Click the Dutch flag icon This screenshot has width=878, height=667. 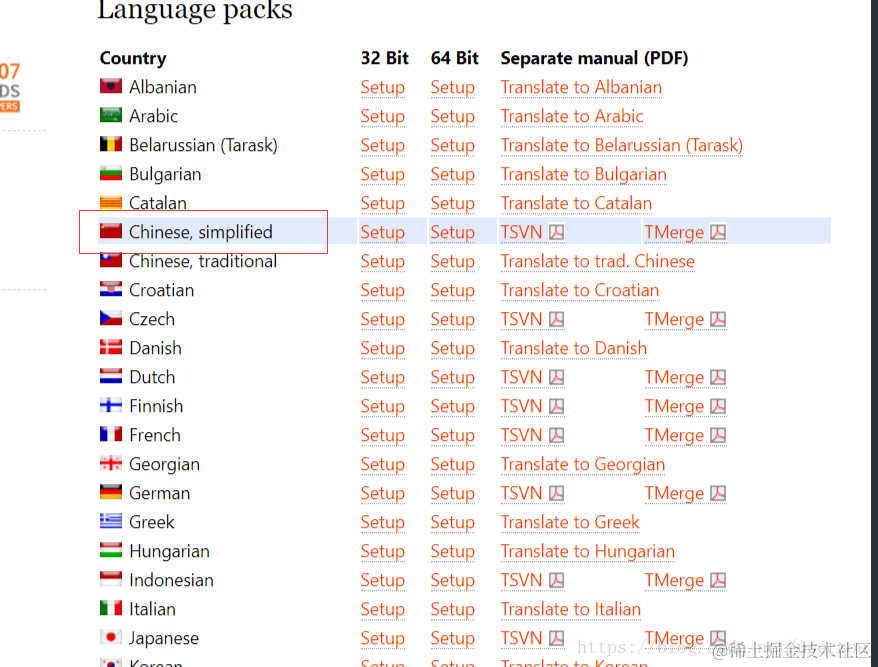tap(111, 376)
